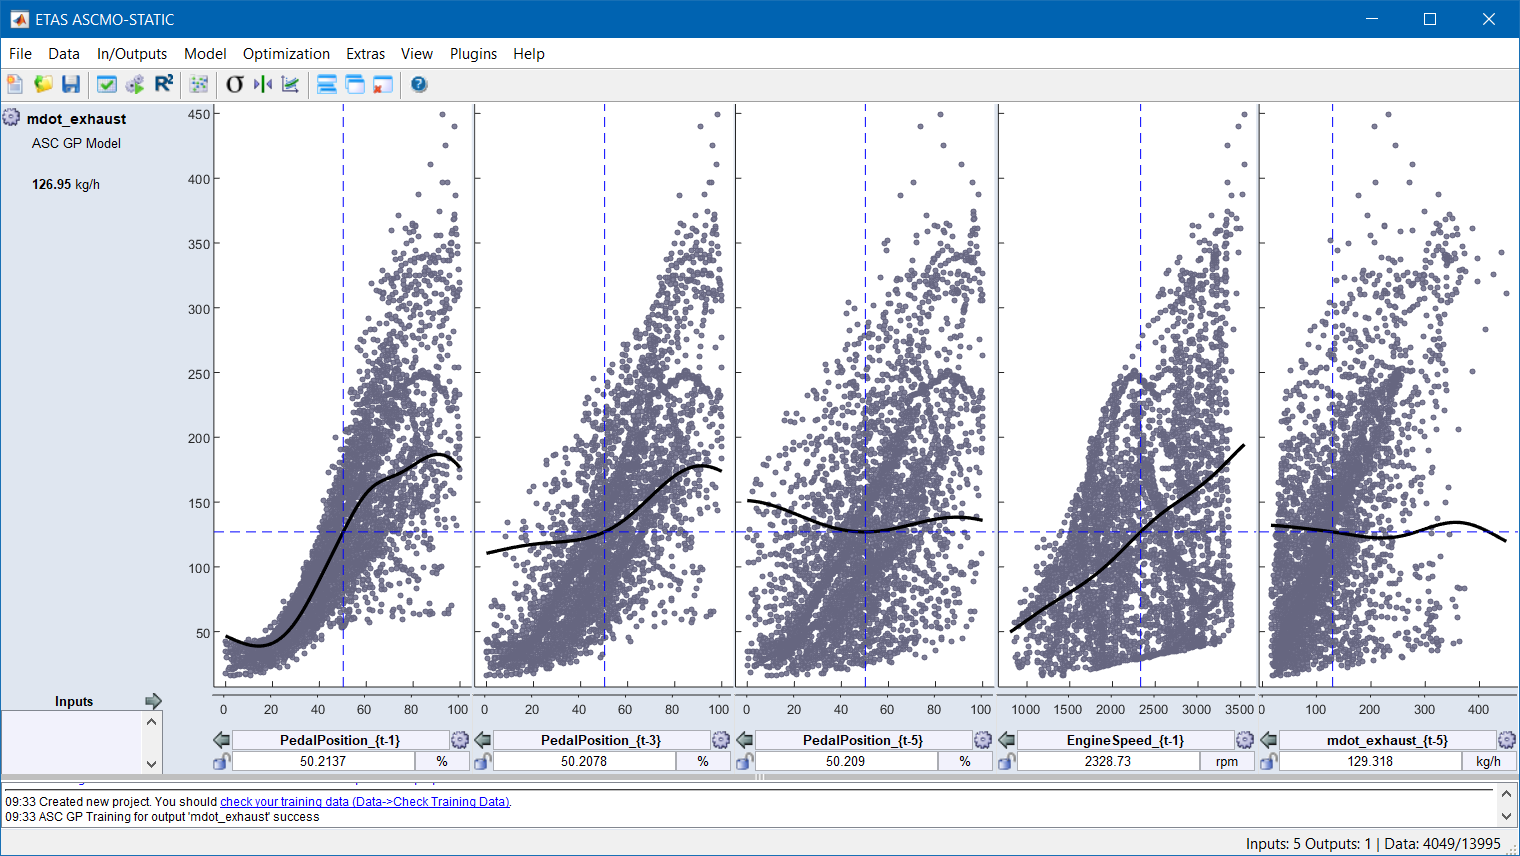Toggle the lock for PedalPosition_{t-1} value

(x=221, y=762)
